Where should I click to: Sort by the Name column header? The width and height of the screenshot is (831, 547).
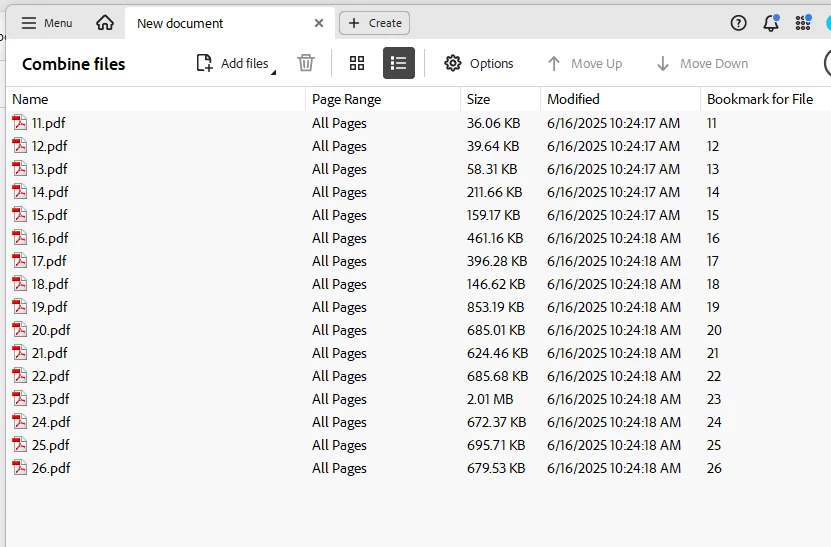point(156,99)
